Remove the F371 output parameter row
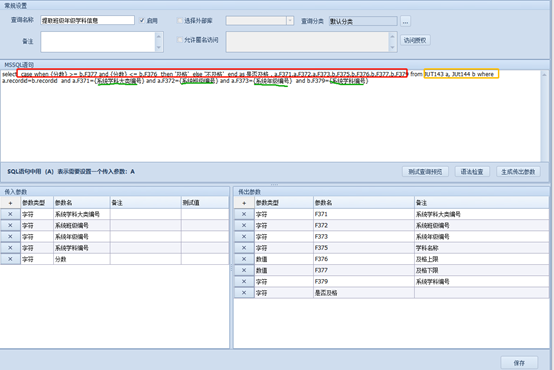Image resolution: width=554 pixels, height=370 pixels. [x=244, y=214]
